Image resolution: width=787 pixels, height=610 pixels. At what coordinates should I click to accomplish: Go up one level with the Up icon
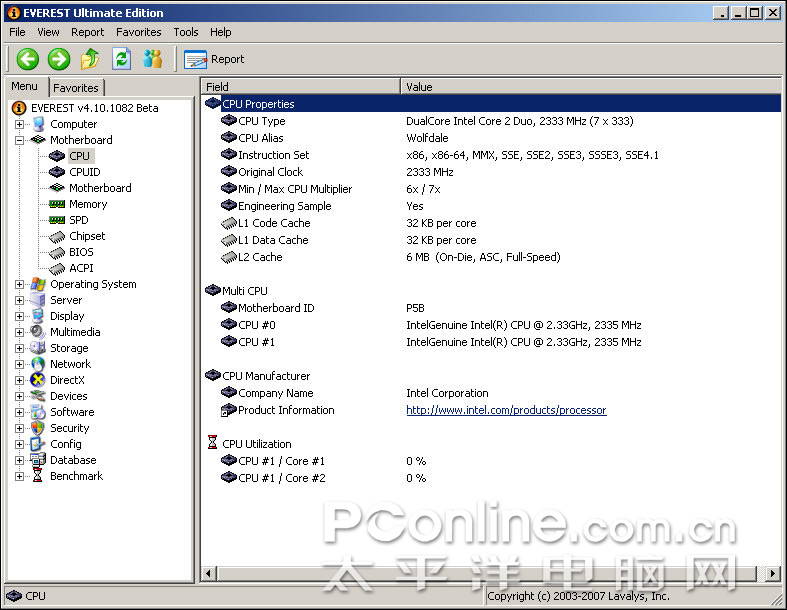90,59
